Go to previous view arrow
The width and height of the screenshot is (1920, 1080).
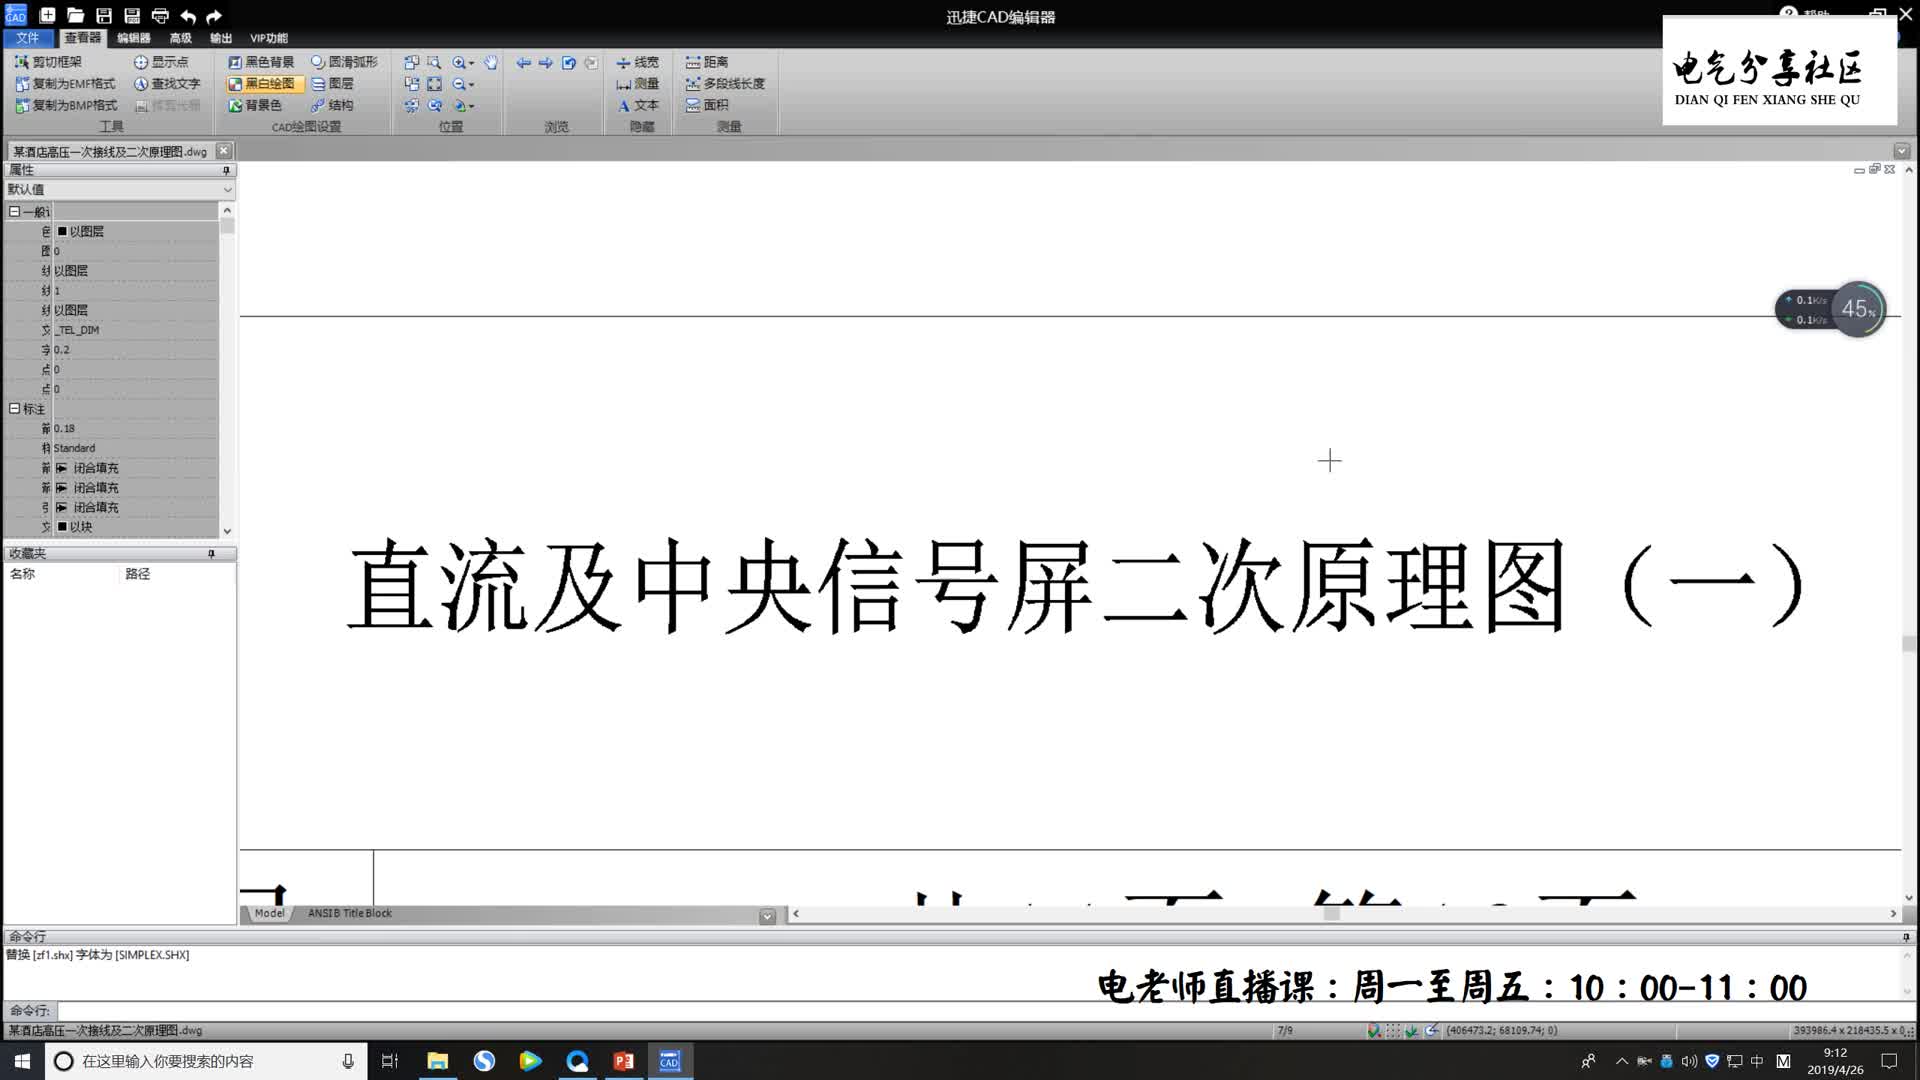click(523, 62)
